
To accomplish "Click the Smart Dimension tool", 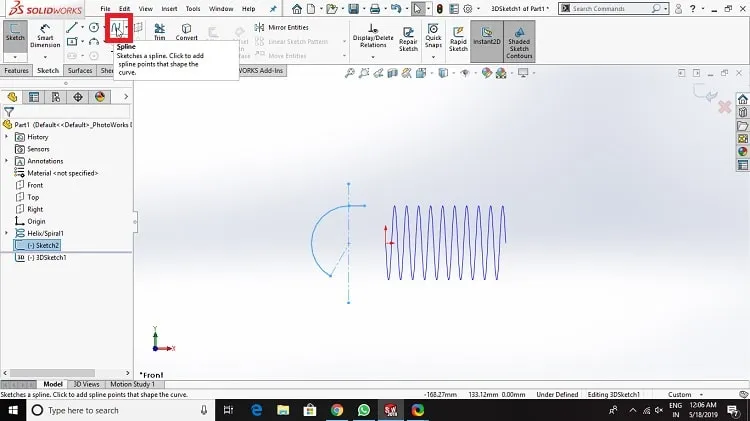I will coord(45,36).
